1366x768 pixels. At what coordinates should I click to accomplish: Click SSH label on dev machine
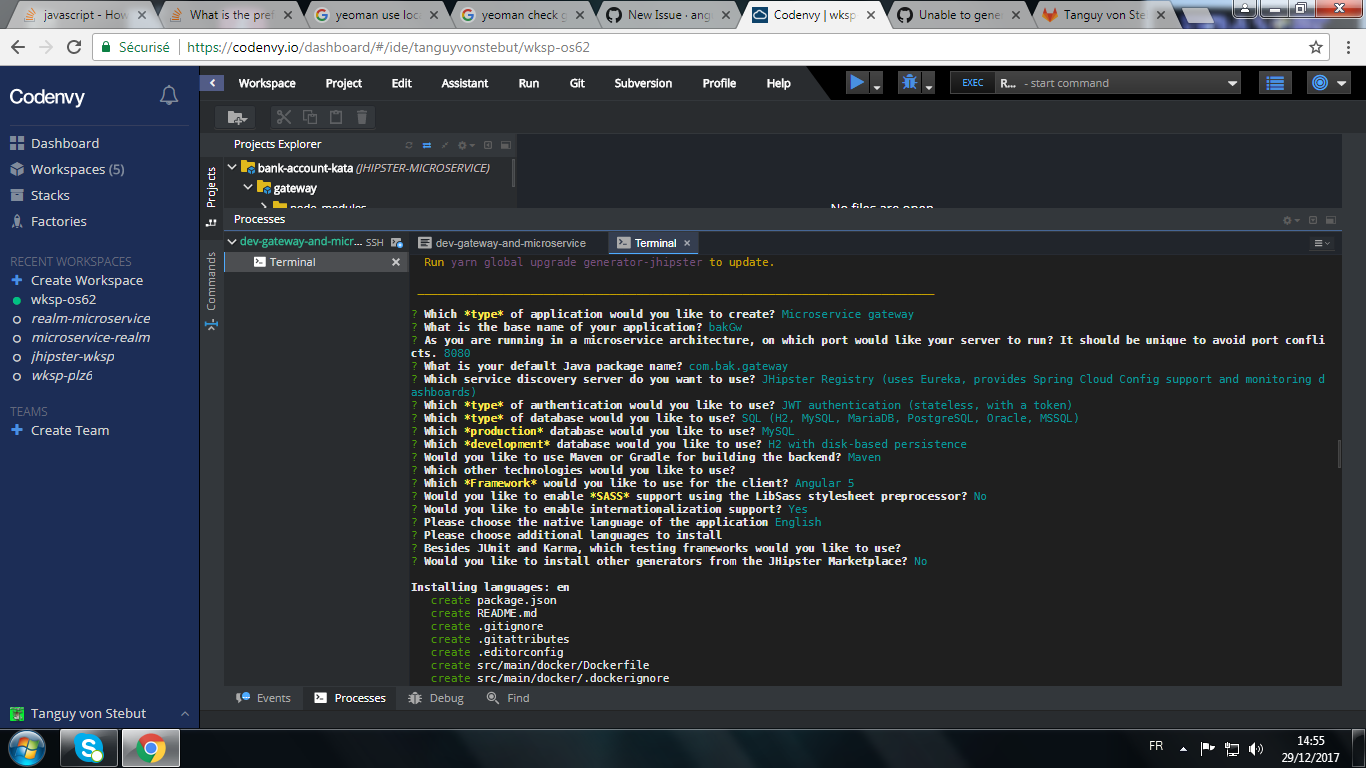pos(374,243)
